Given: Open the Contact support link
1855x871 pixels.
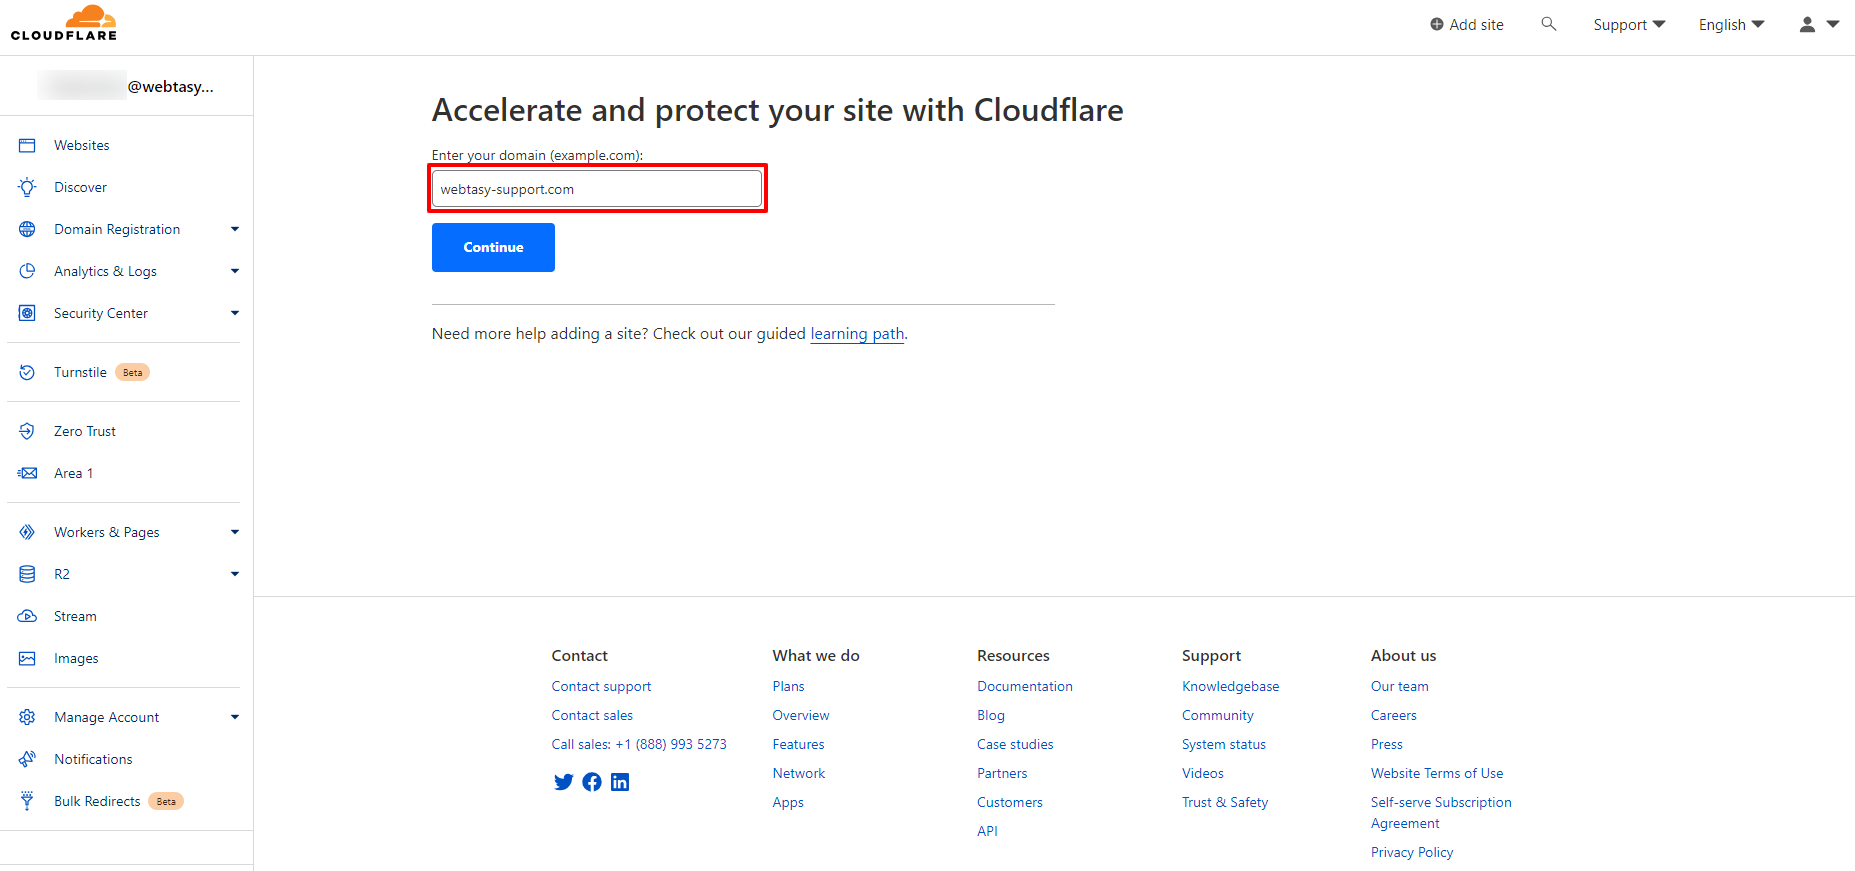Looking at the screenshot, I should tap(601, 686).
